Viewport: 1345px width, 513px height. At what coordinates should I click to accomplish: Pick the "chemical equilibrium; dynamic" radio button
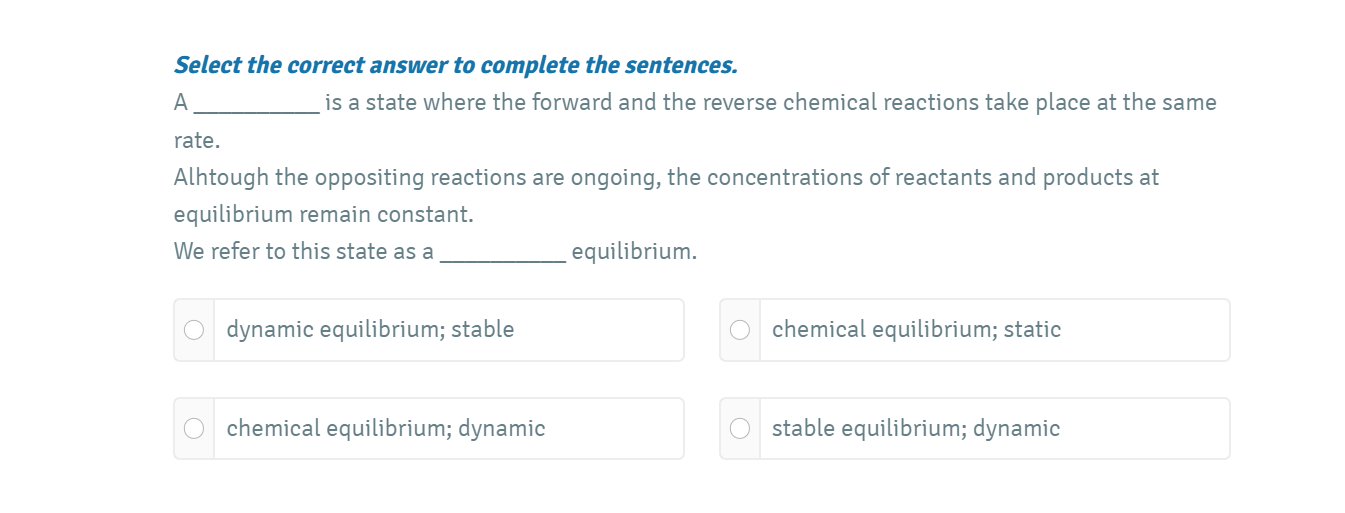(x=194, y=429)
